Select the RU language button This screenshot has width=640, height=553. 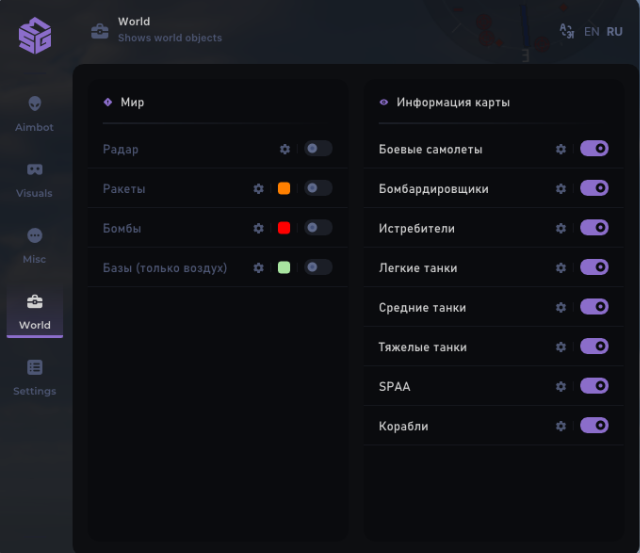614,31
